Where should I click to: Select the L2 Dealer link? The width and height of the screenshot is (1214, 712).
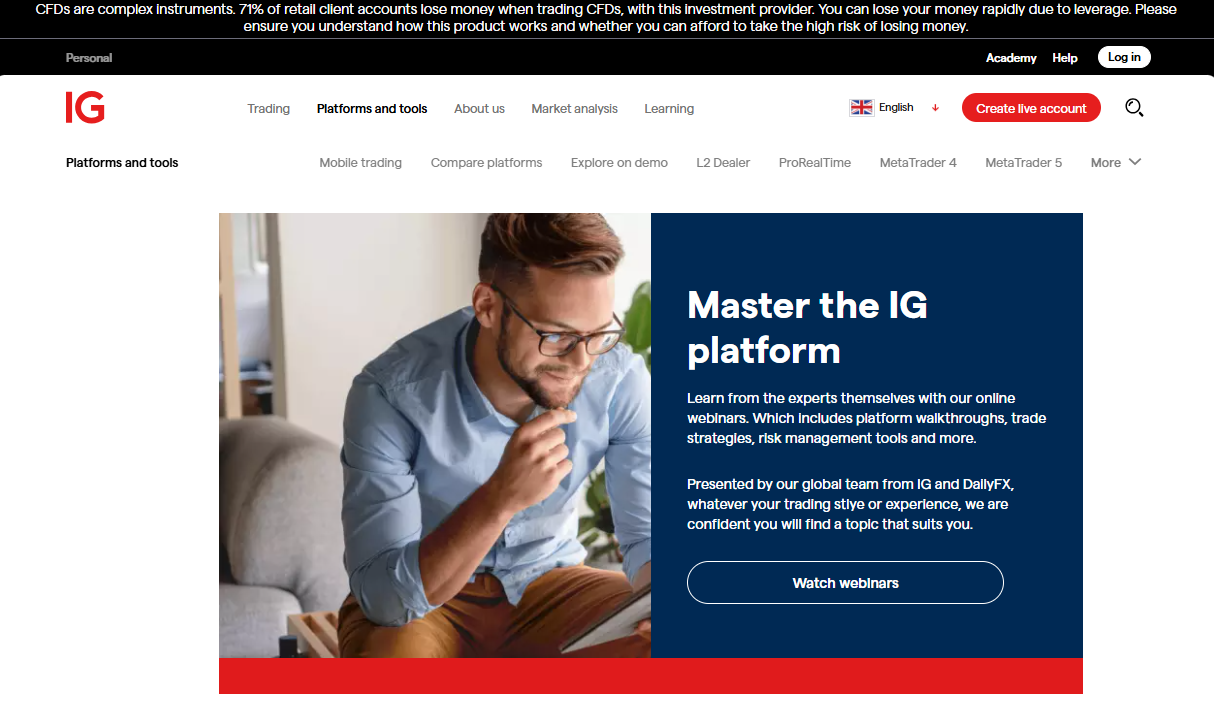click(723, 162)
